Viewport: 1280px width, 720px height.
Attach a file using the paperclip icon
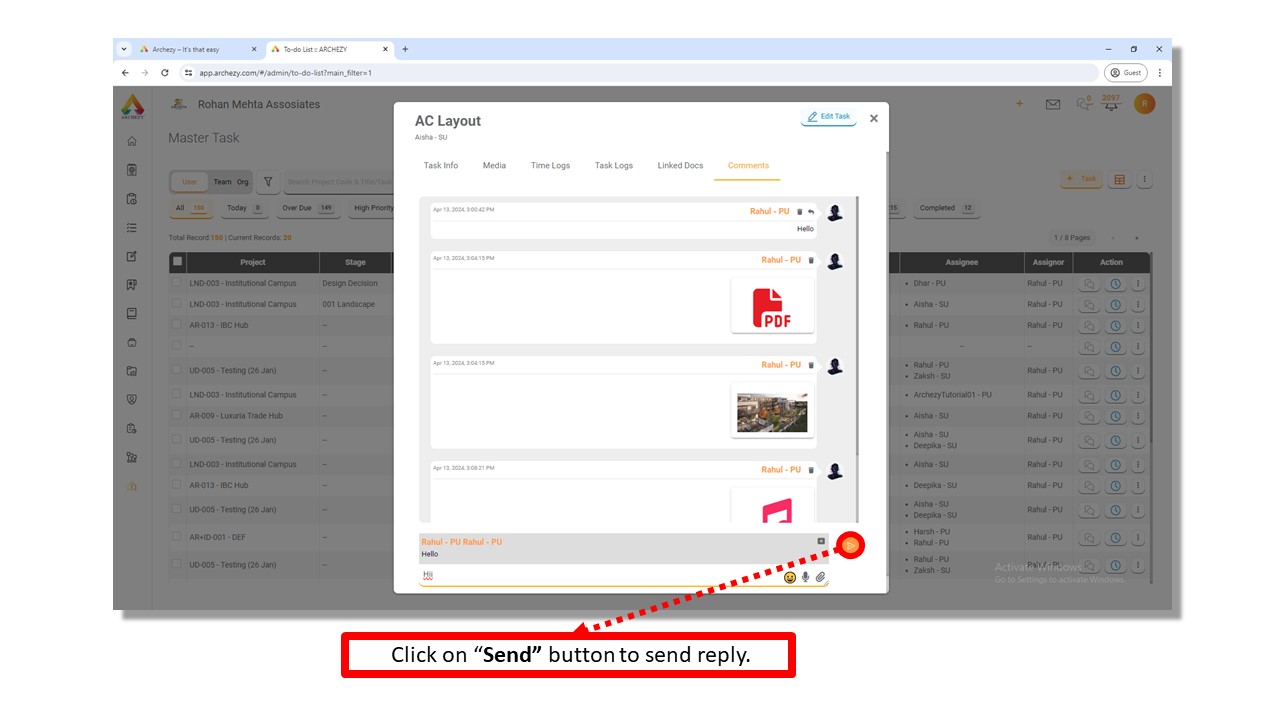[820, 577]
